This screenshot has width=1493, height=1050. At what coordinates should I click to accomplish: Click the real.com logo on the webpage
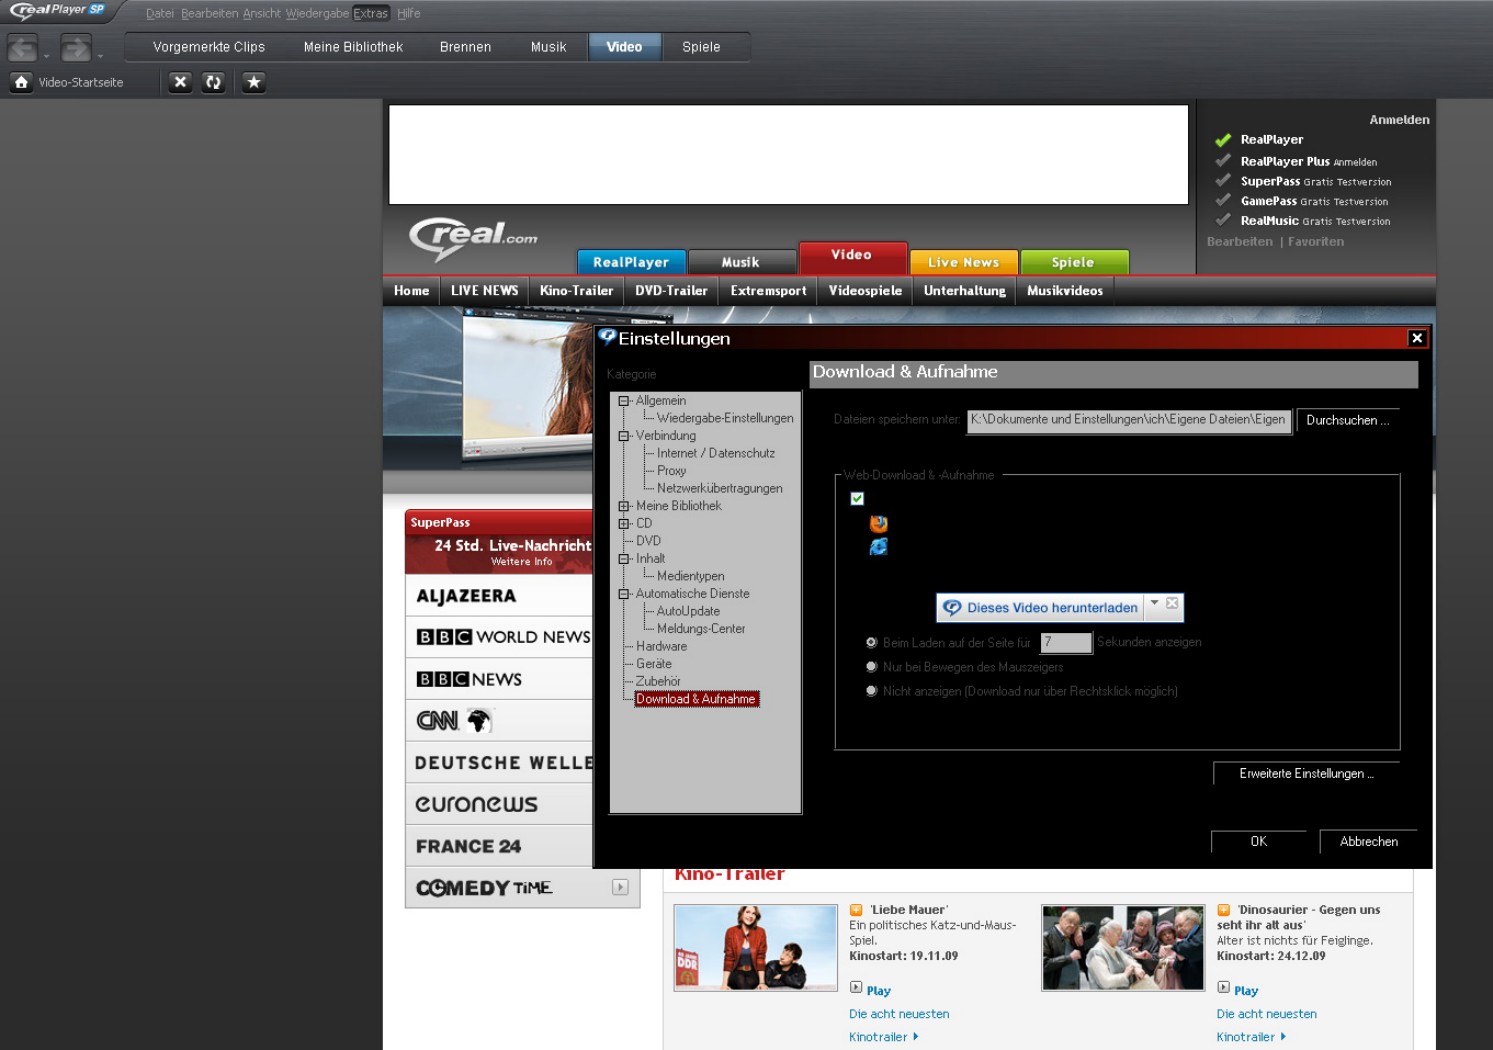(x=473, y=240)
